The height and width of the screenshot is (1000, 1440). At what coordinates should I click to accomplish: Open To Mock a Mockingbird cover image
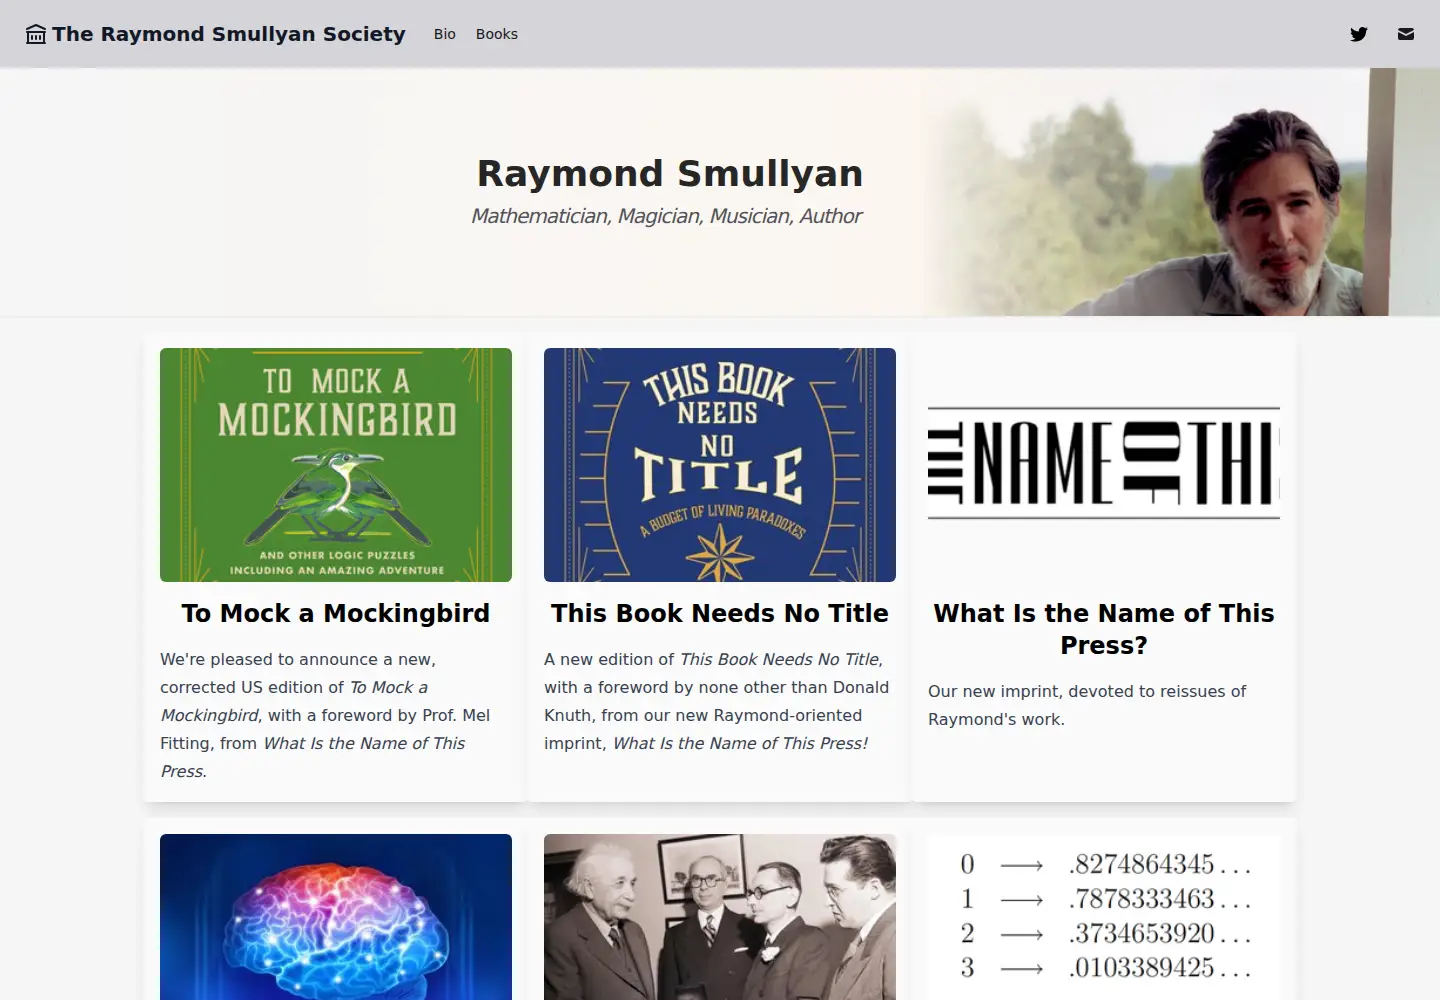point(336,465)
